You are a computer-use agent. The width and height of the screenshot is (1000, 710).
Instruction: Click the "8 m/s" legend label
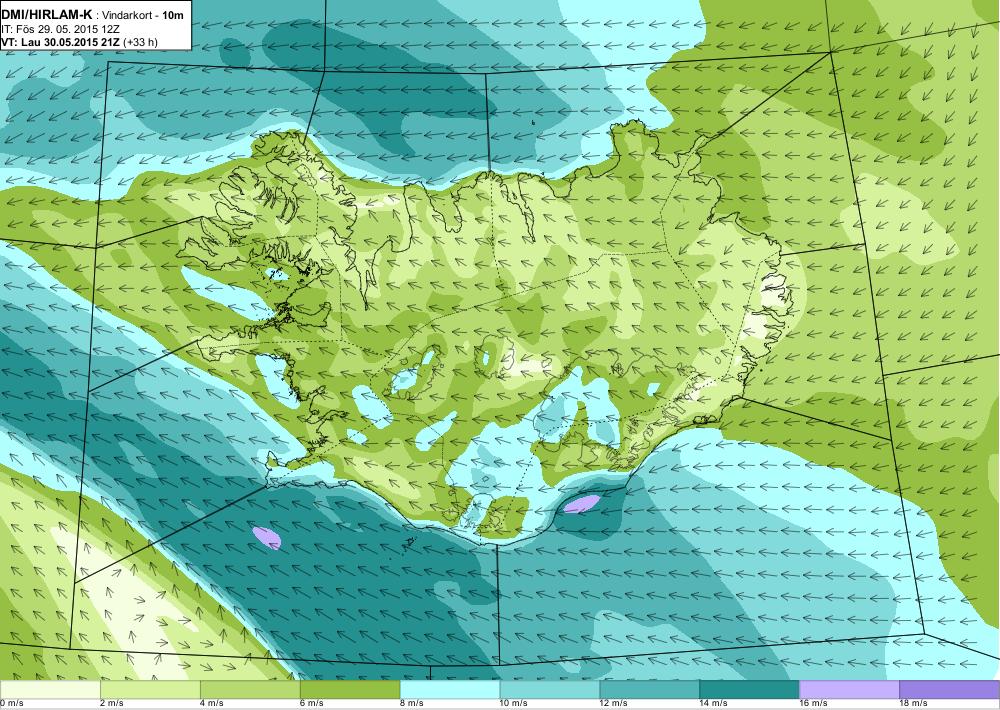point(412,704)
